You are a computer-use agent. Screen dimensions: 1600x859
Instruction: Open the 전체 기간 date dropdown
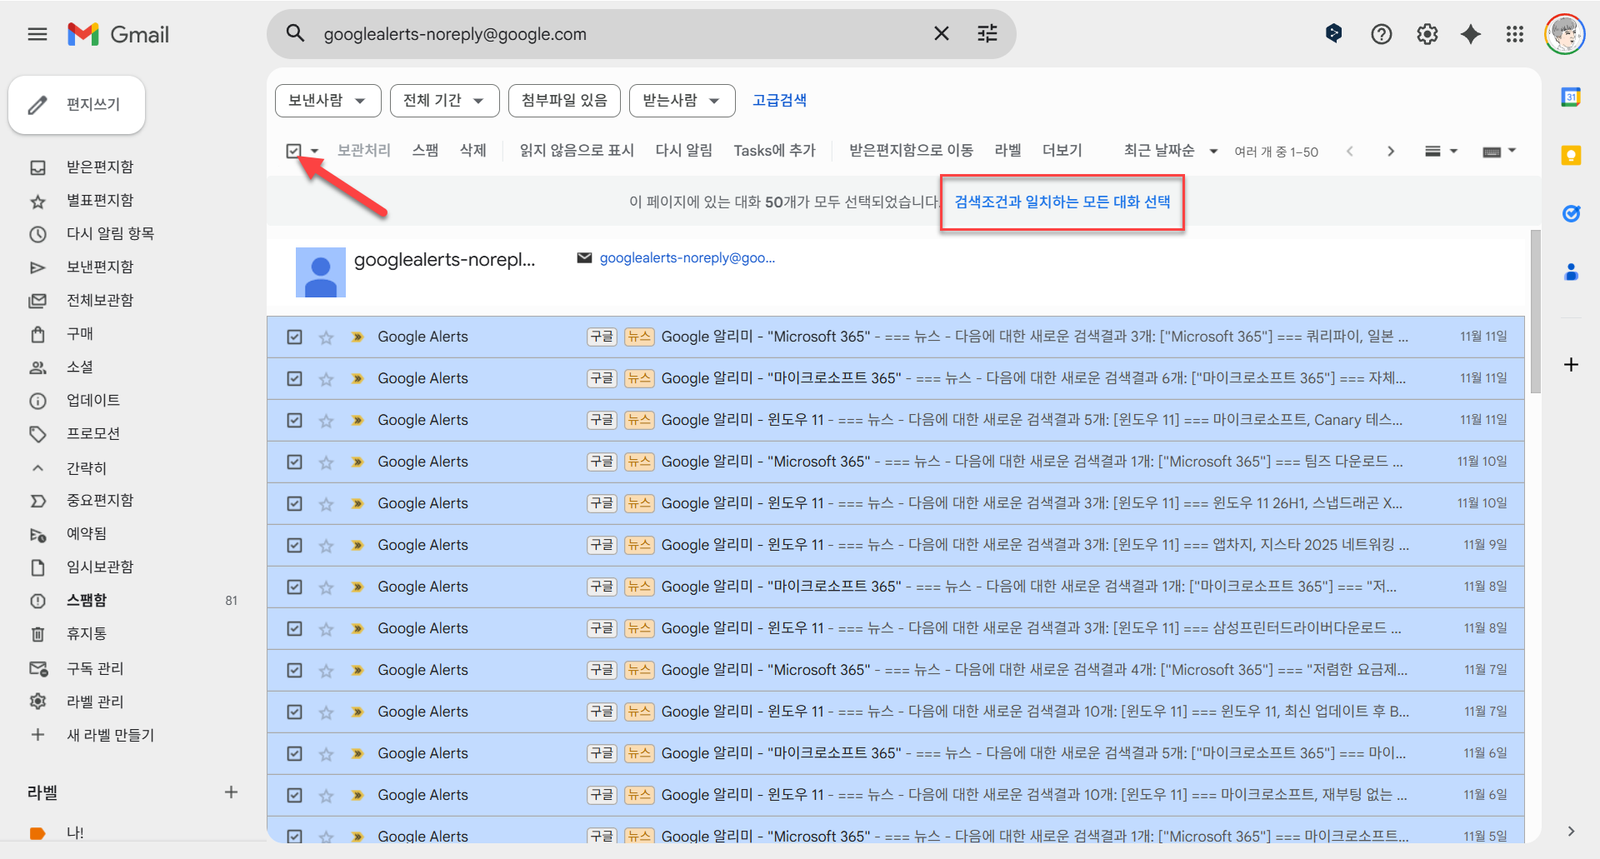(x=443, y=101)
